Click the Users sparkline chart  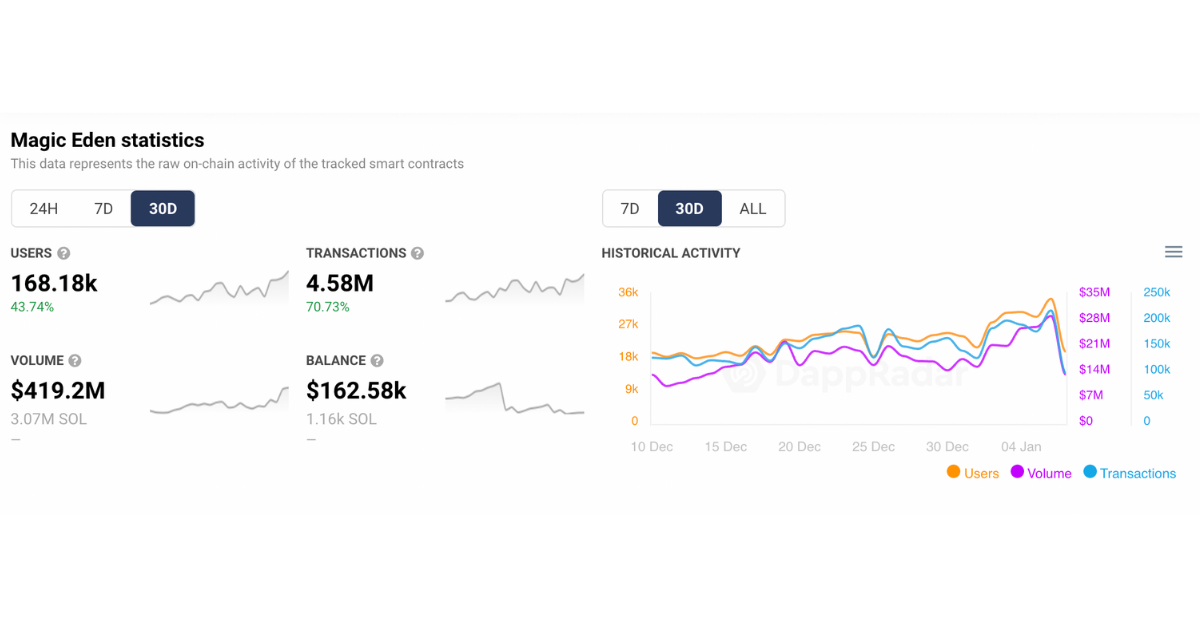click(x=219, y=288)
